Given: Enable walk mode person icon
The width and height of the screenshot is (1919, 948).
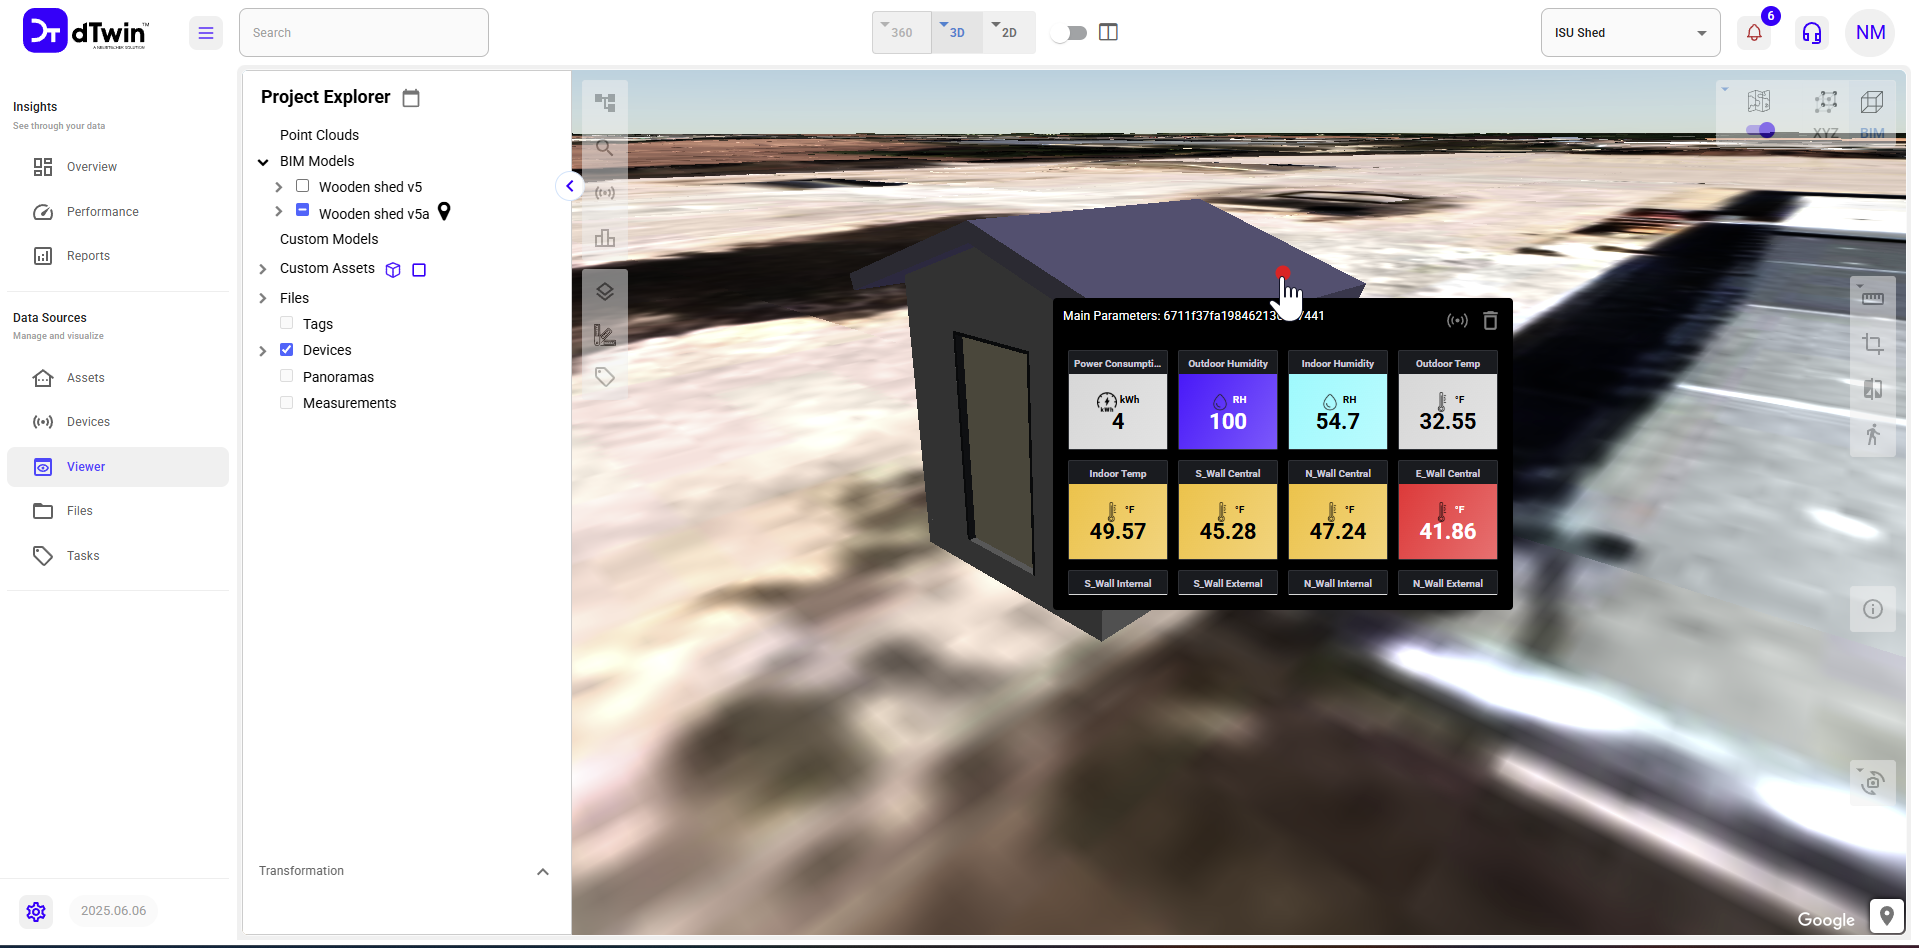Looking at the screenshot, I should pos(1873,434).
